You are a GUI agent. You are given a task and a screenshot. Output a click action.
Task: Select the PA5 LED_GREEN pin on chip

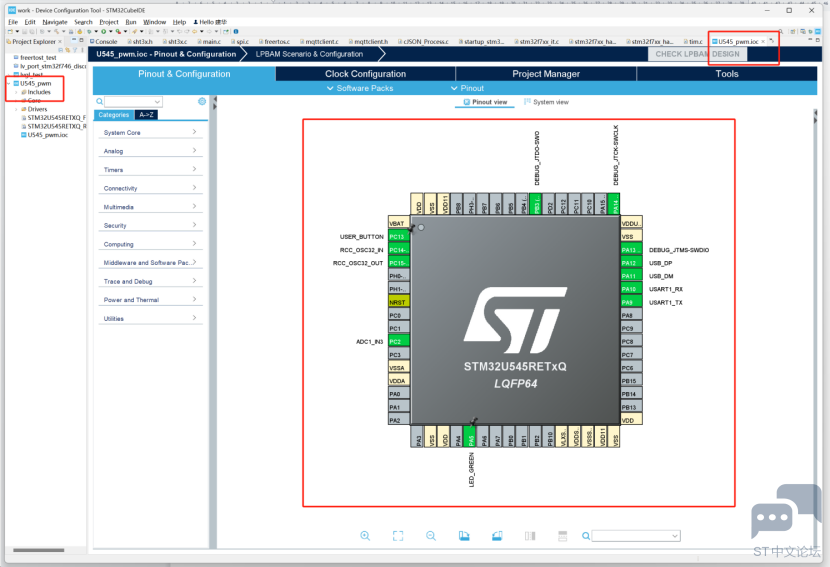click(x=470, y=436)
